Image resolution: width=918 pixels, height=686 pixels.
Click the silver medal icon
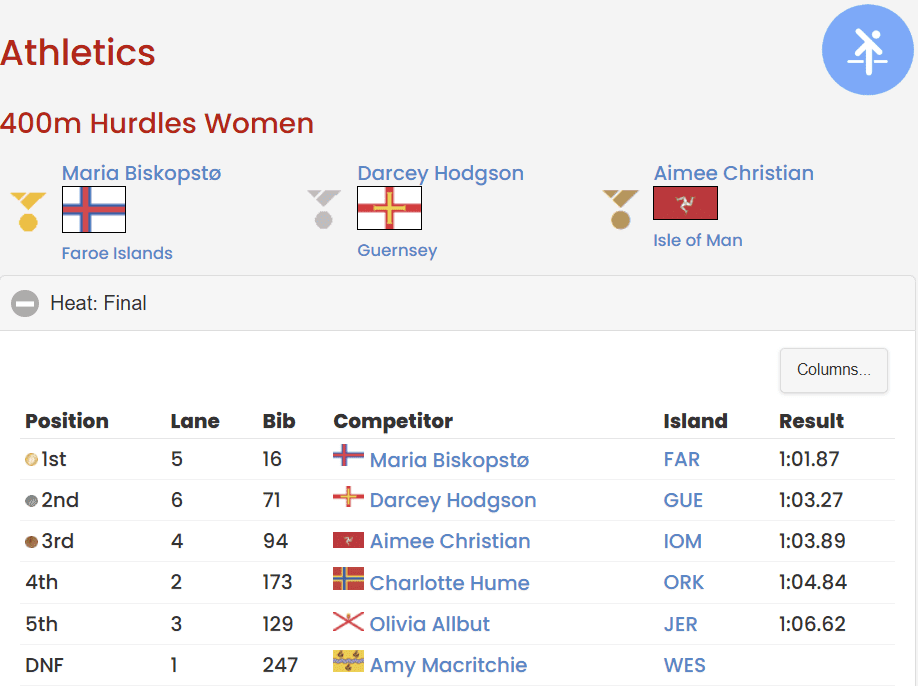[323, 209]
